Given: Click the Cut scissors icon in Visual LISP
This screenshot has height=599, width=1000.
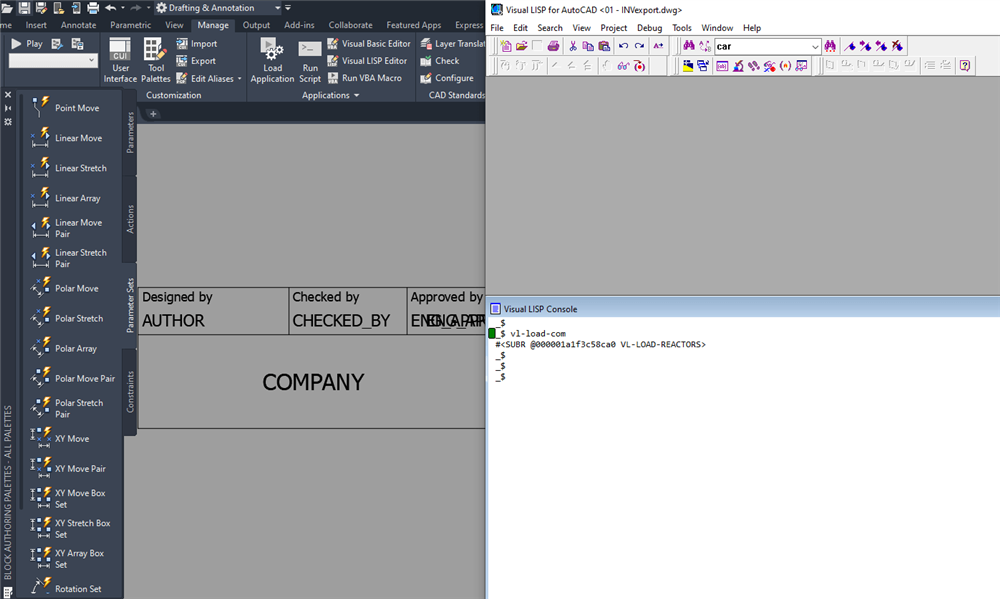Looking at the screenshot, I should (573, 46).
